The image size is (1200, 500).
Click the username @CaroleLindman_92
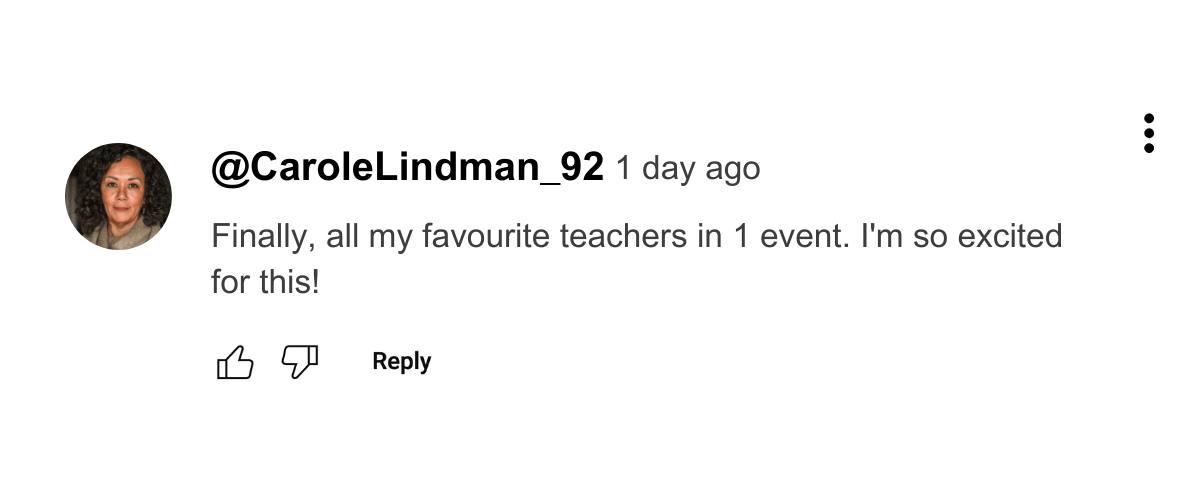click(x=408, y=168)
